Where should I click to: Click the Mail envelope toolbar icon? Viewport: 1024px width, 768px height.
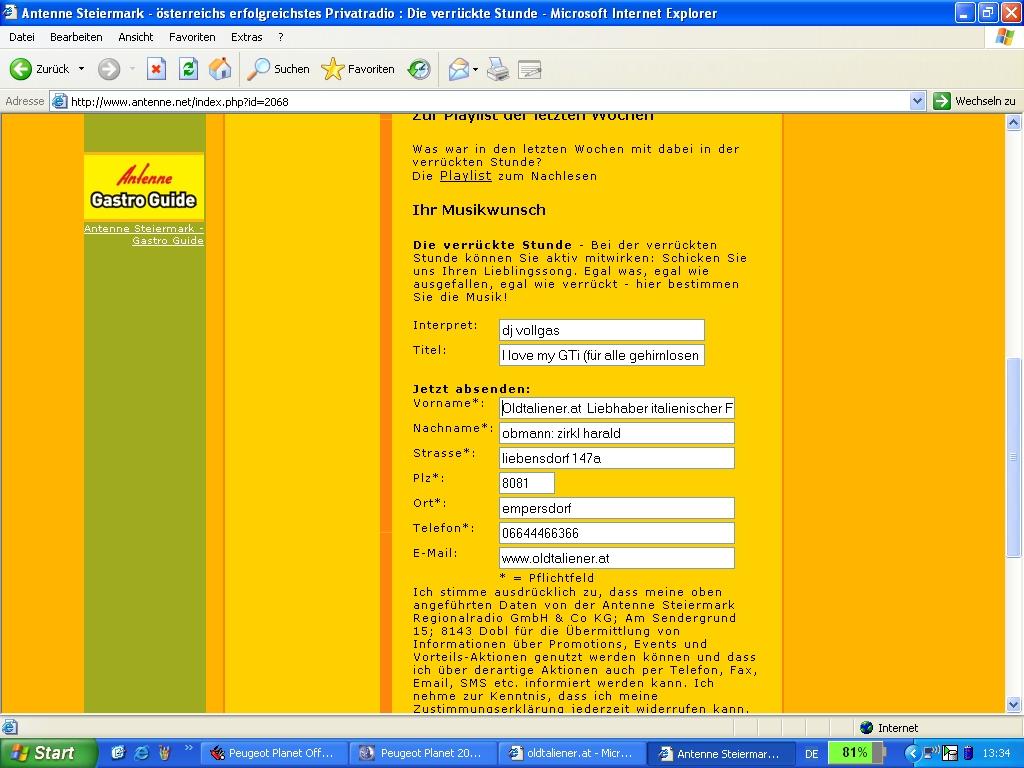pos(458,69)
